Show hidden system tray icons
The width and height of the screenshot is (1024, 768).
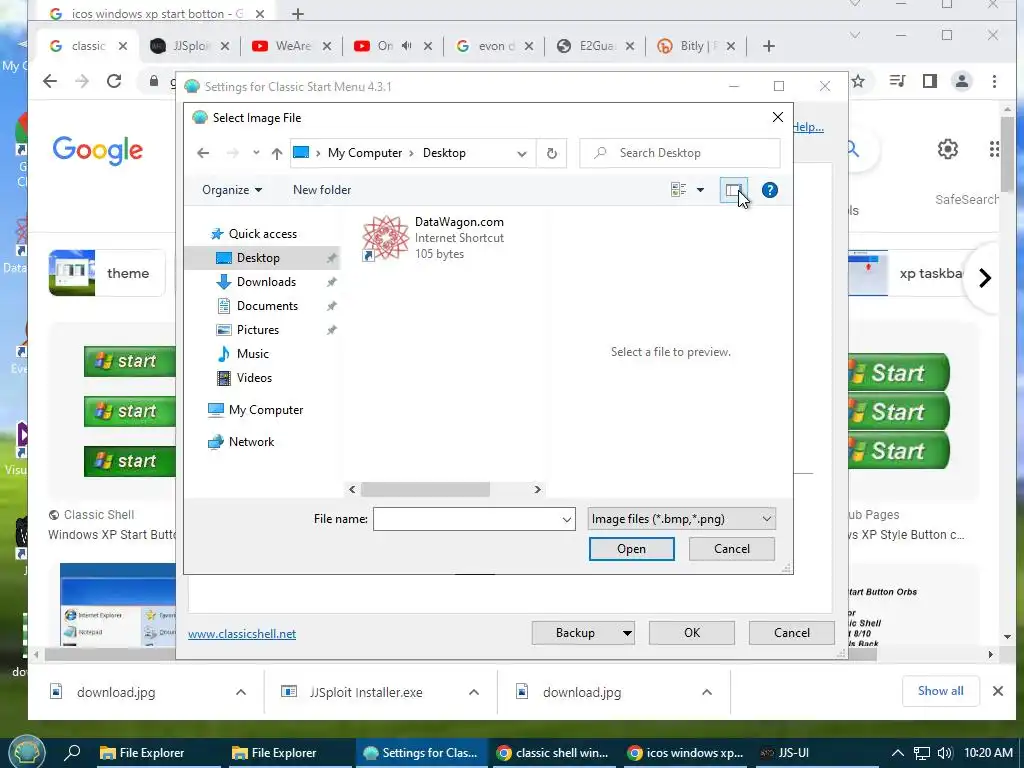click(x=898, y=753)
